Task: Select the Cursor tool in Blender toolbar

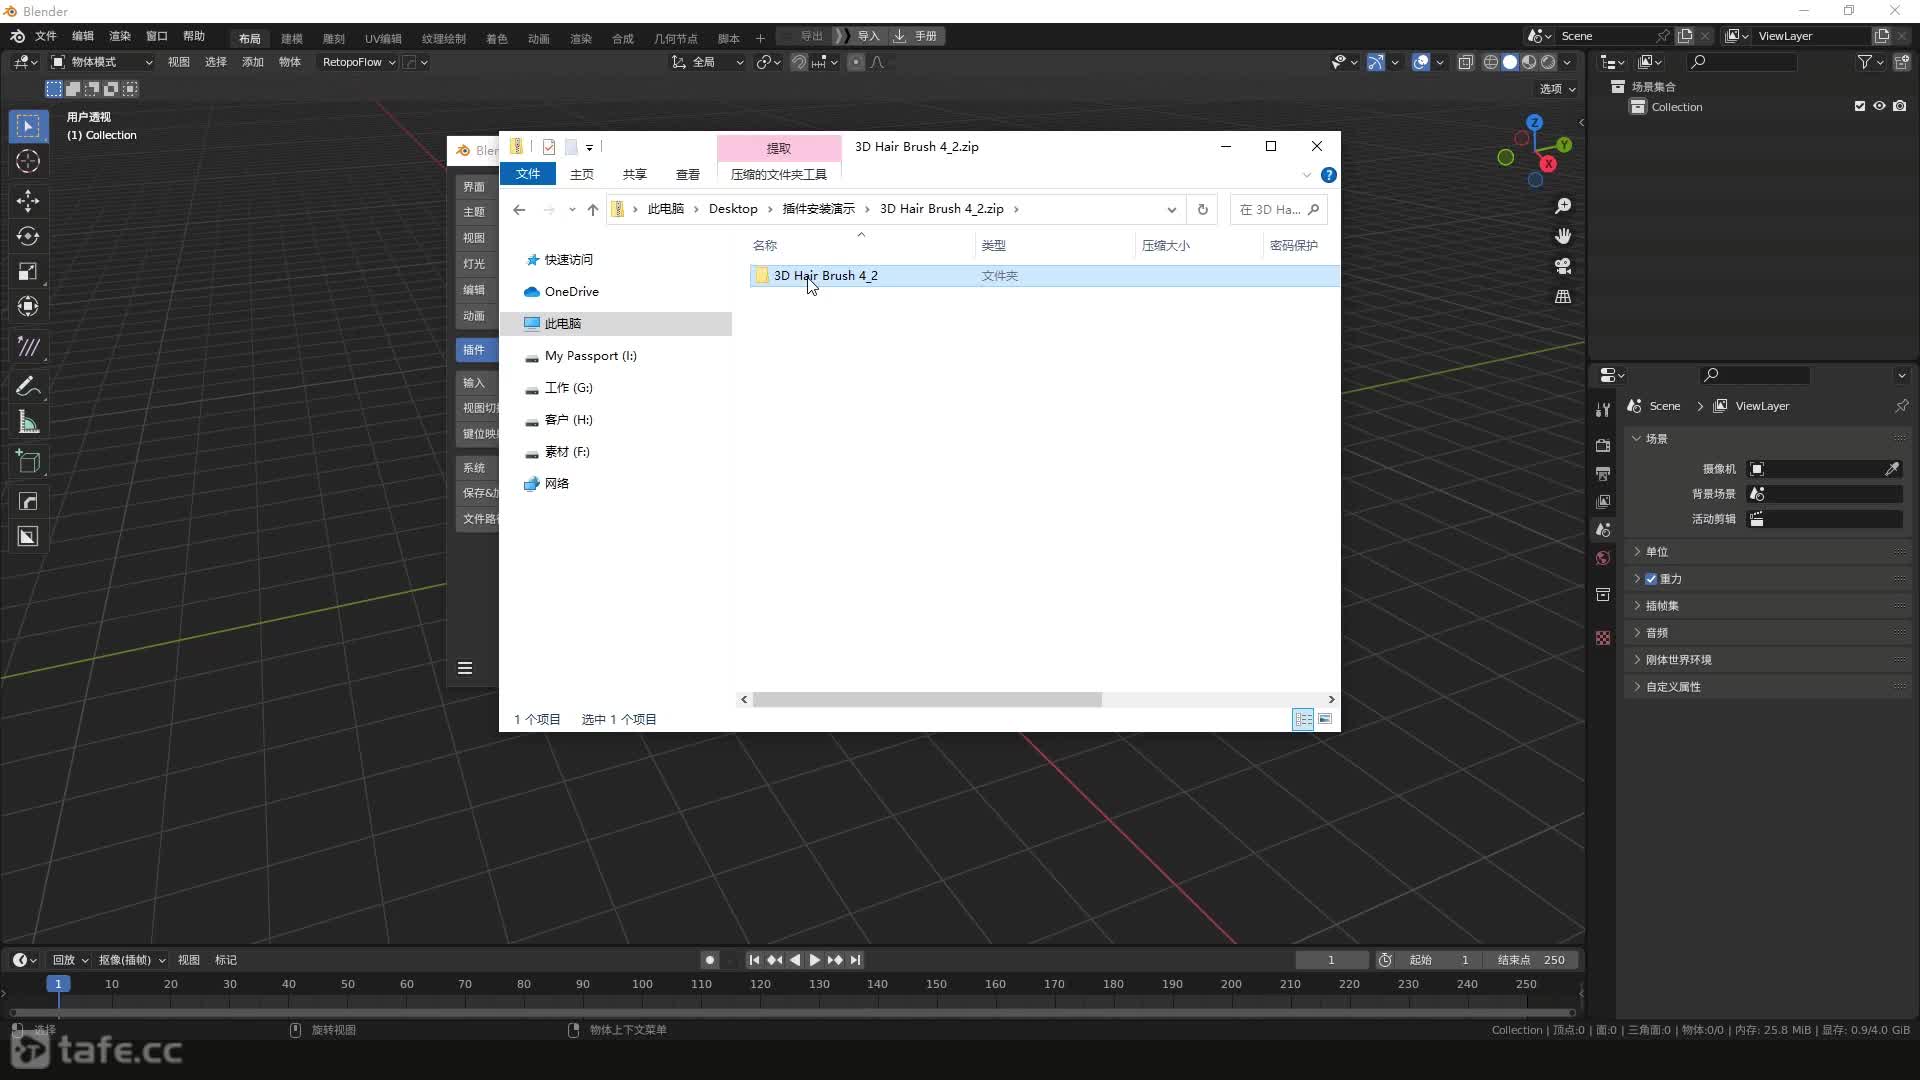Action: tap(28, 161)
